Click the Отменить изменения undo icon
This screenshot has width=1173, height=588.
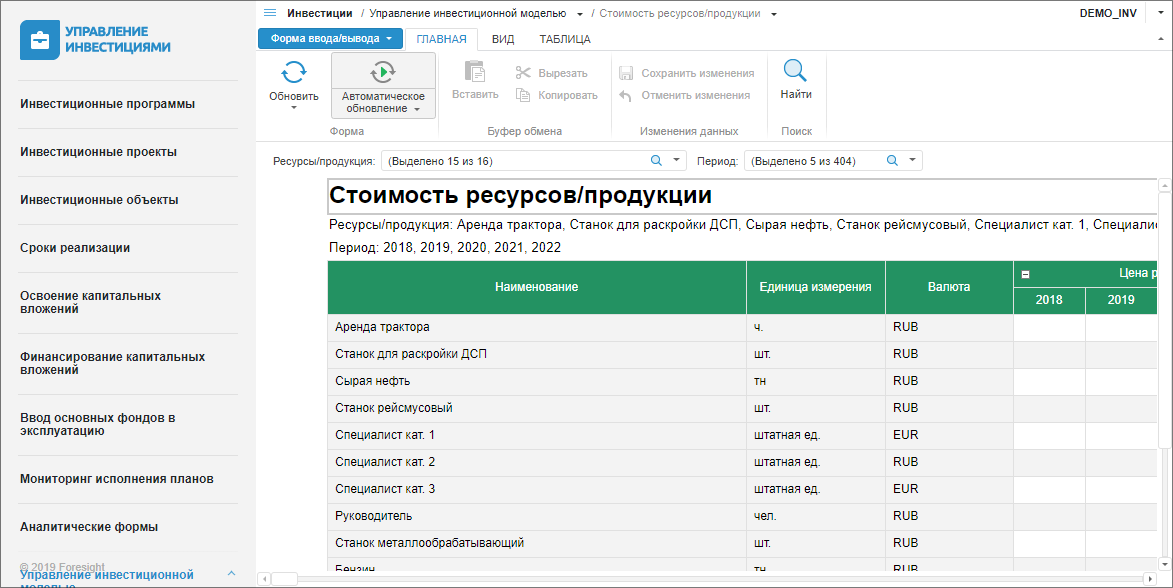(x=626, y=95)
